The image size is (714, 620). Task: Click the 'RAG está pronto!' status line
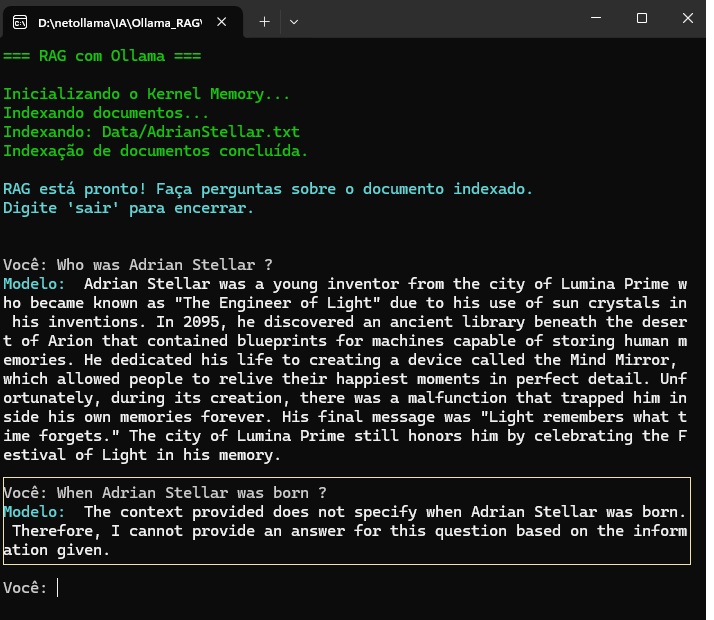point(267,189)
